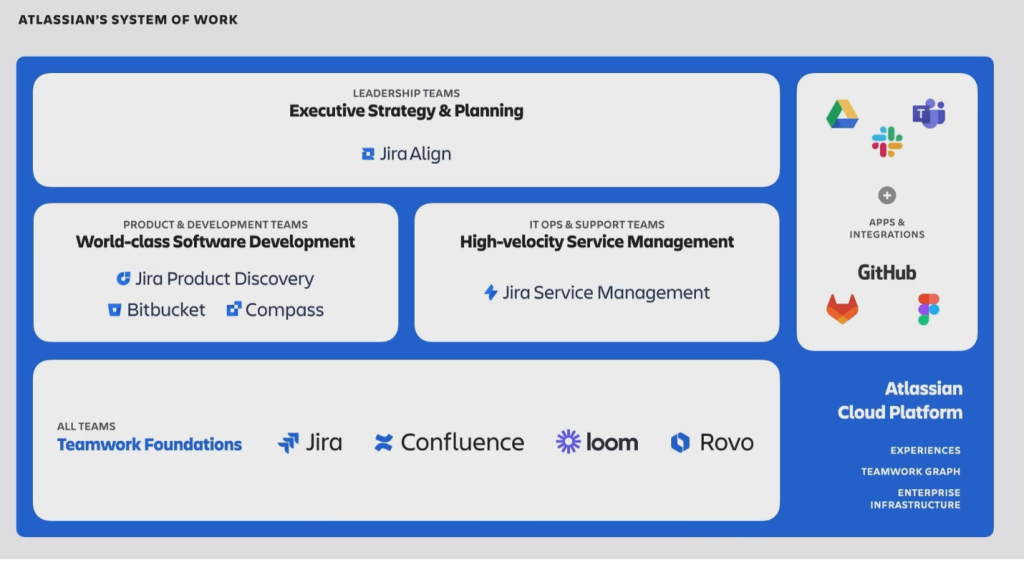Click the Executive Strategy & Planning heading

pyautogui.click(x=406, y=110)
